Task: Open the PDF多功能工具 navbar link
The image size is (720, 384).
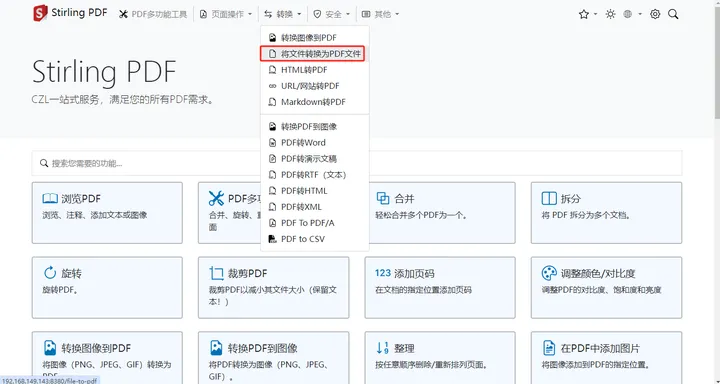Action: click(x=153, y=14)
